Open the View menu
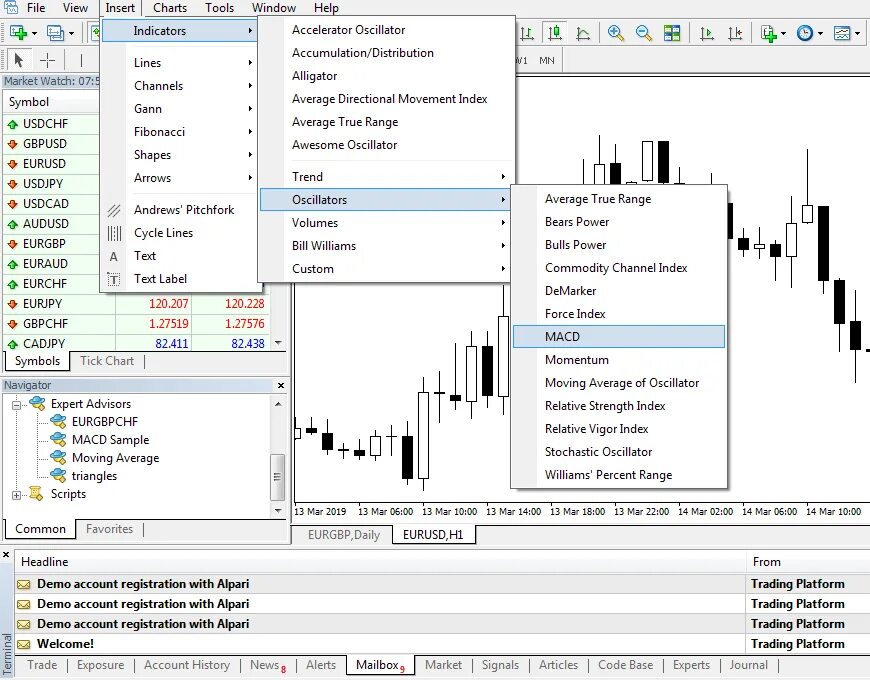The height and width of the screenshot is (680, 870). (x=75, y=8)
